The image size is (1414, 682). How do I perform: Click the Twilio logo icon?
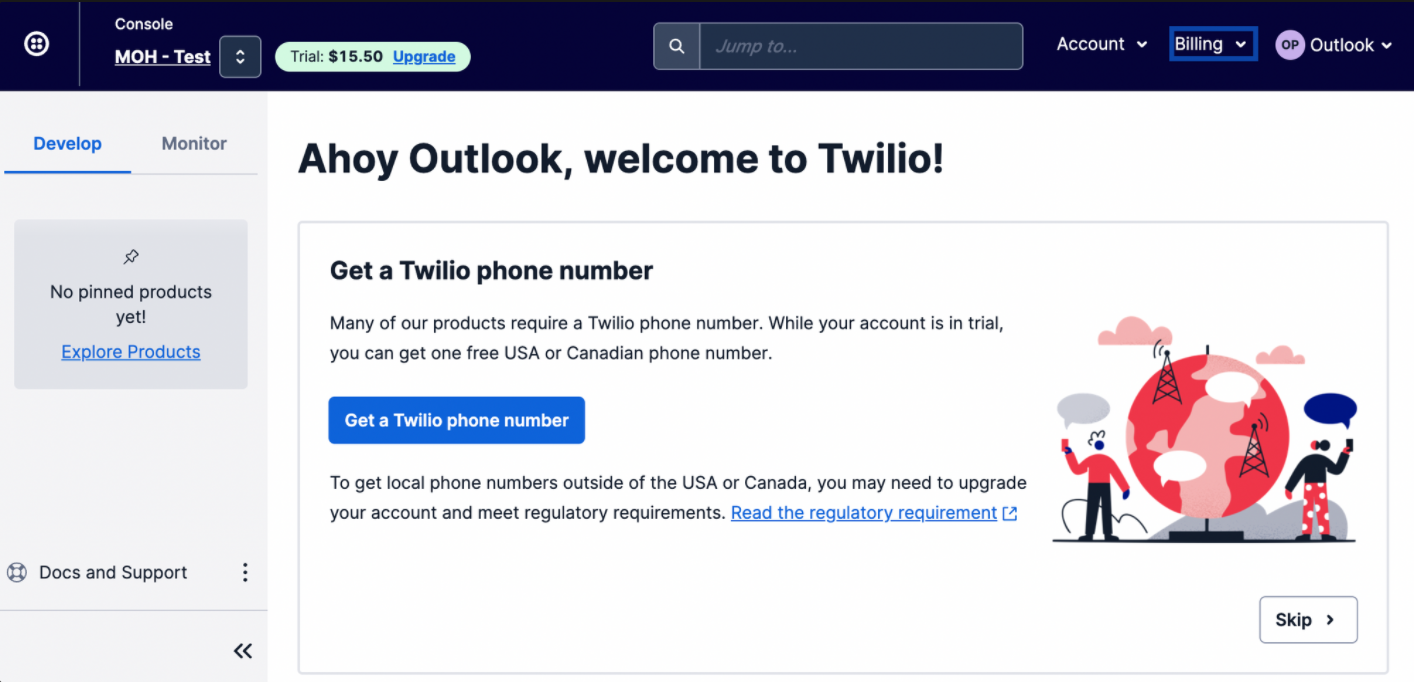pyautogui.click(x=37, y=44)
